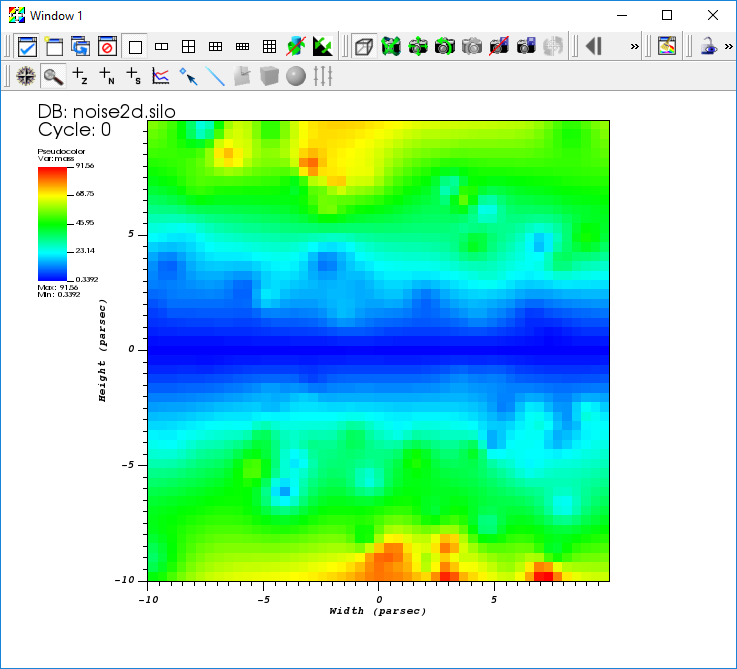
Task: Toggle view lock camera icon with red slash
Action: (499, 47)
